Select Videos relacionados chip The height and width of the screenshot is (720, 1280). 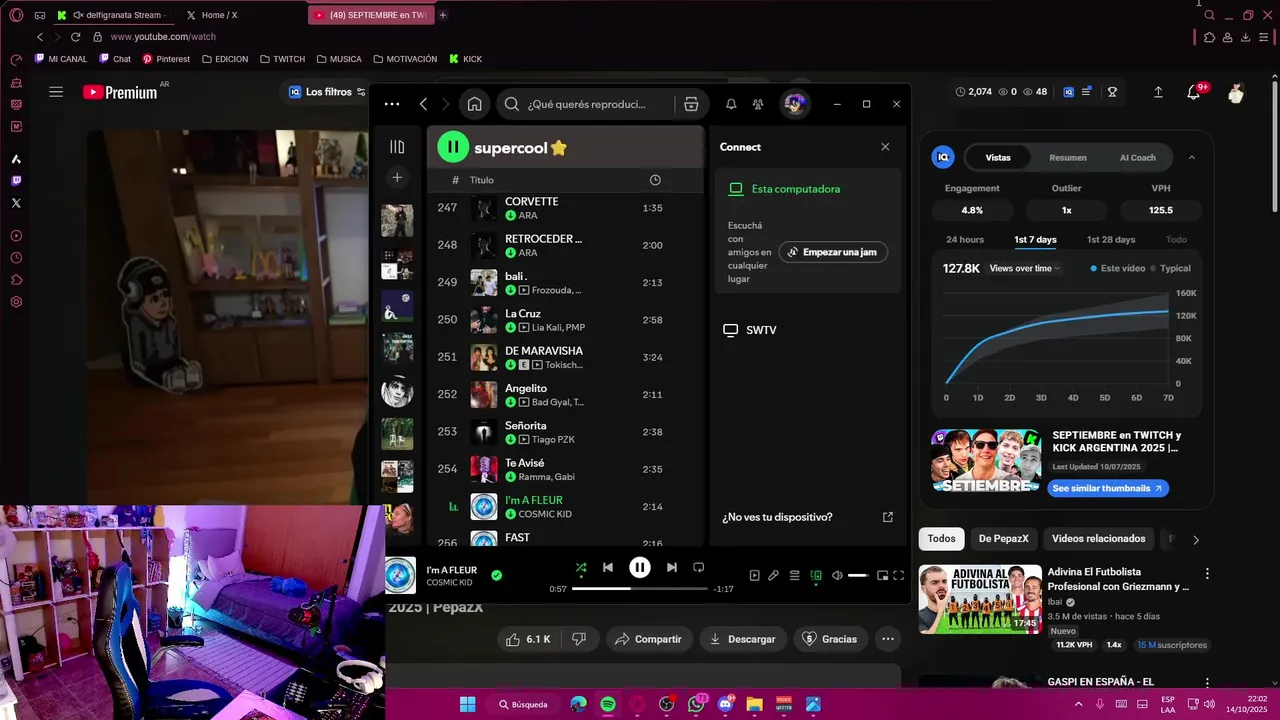point(1098,538)
